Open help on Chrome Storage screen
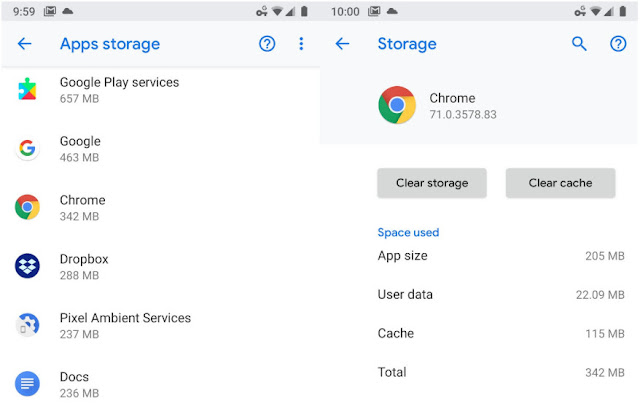 (618, 44)
